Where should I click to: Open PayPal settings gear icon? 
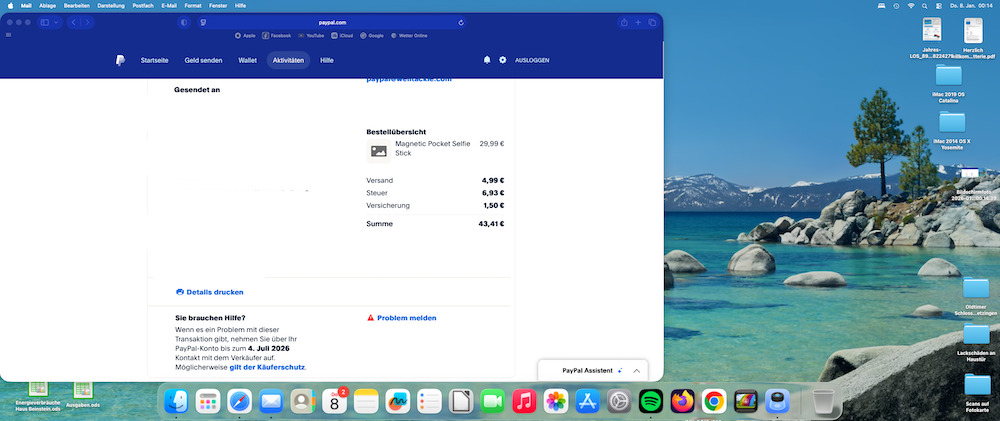point(503,60)
